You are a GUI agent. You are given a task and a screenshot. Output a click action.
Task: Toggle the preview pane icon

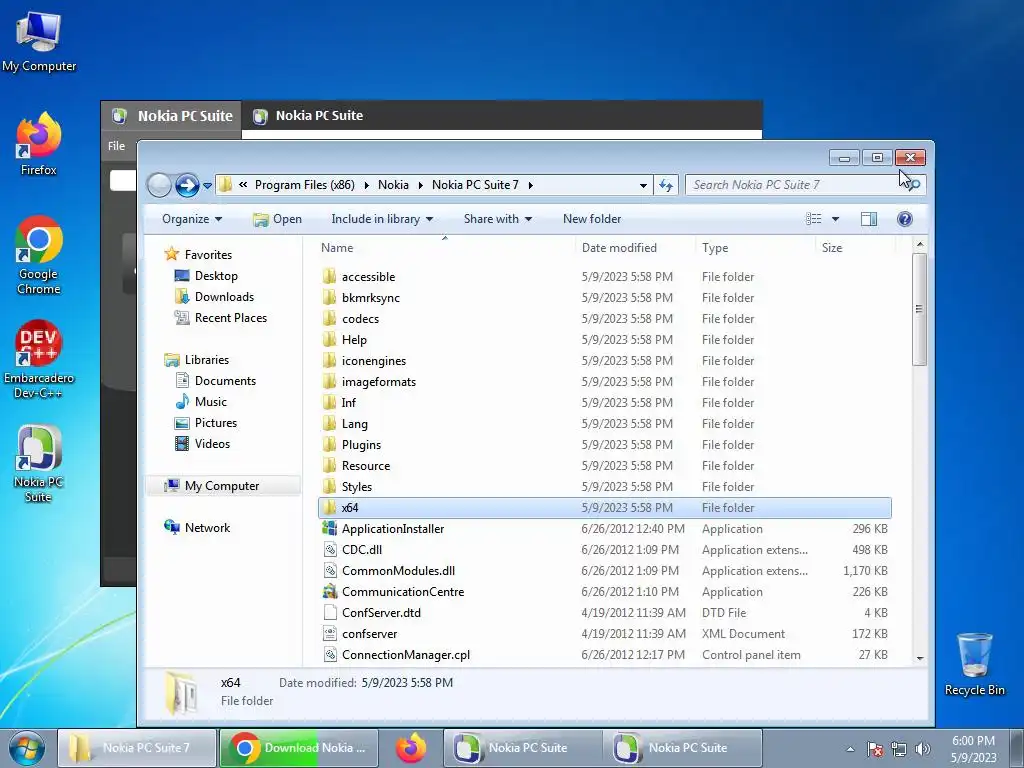click(869, 219)
